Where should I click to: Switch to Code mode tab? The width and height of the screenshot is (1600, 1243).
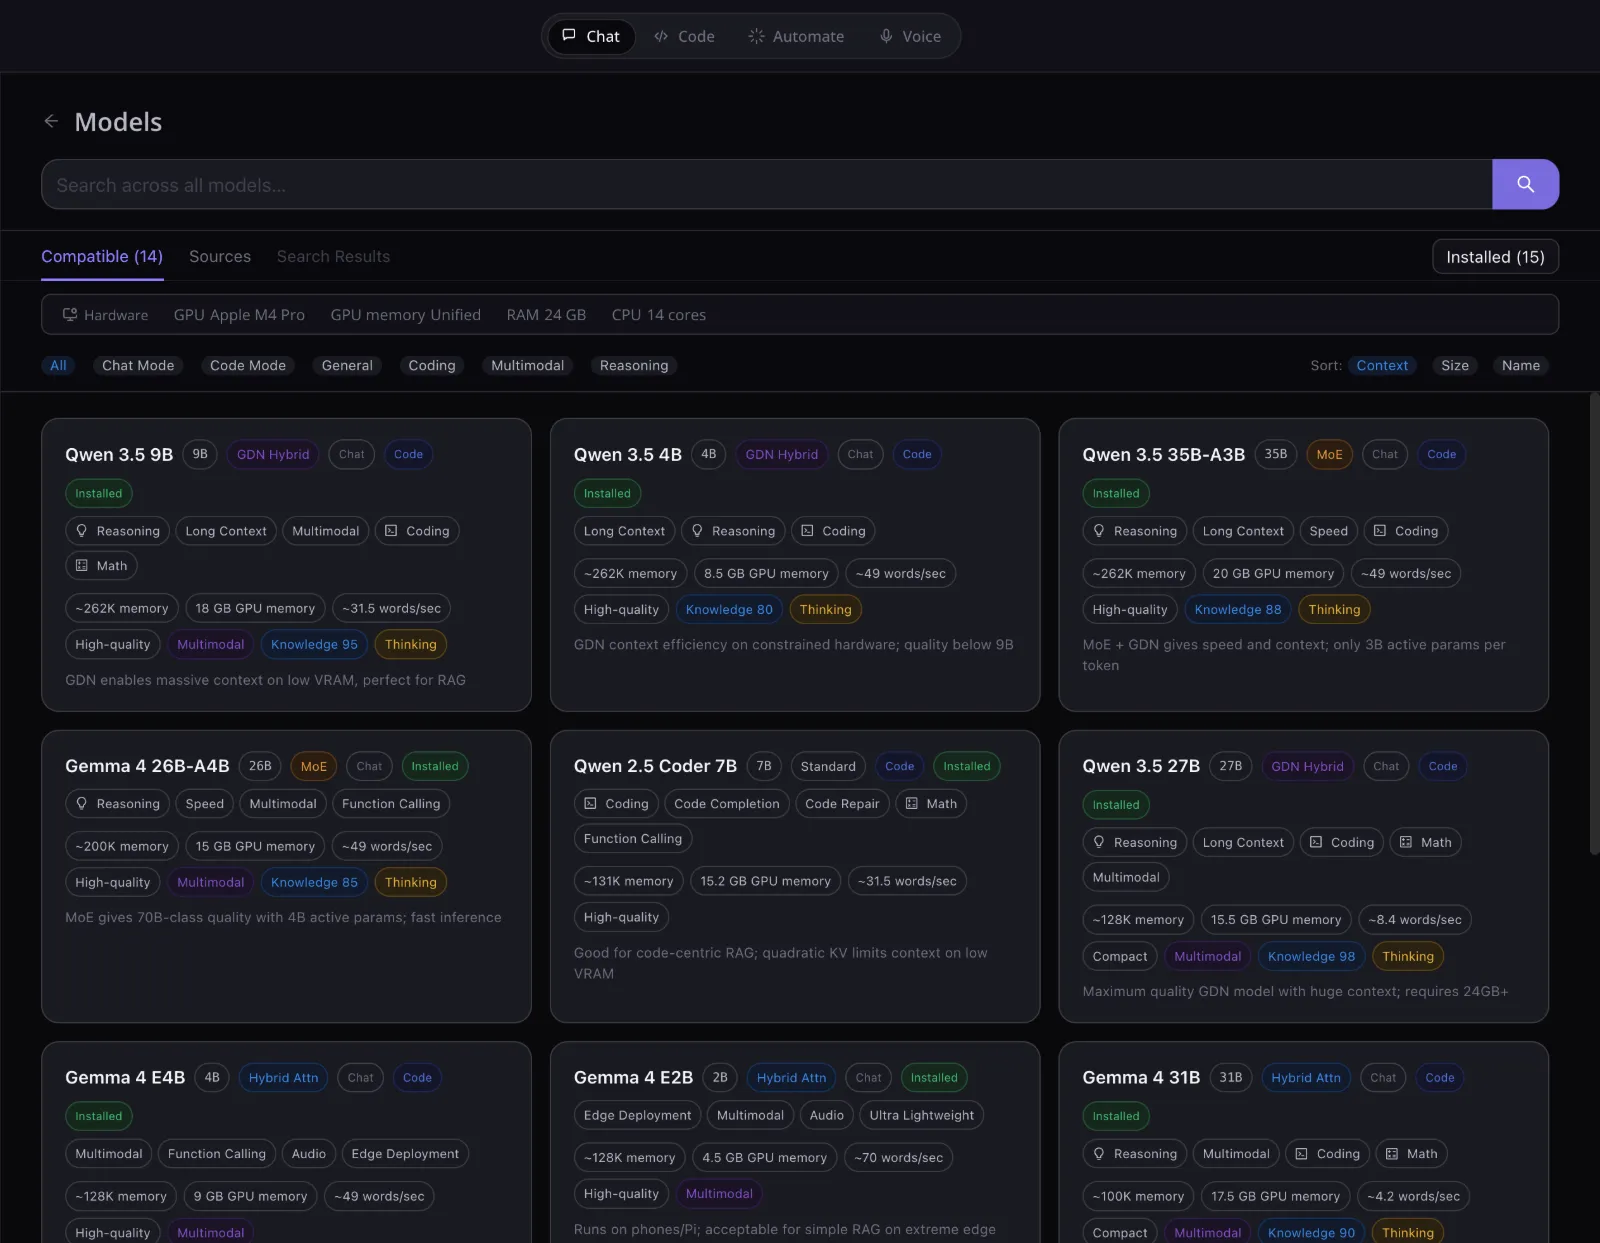684,36
